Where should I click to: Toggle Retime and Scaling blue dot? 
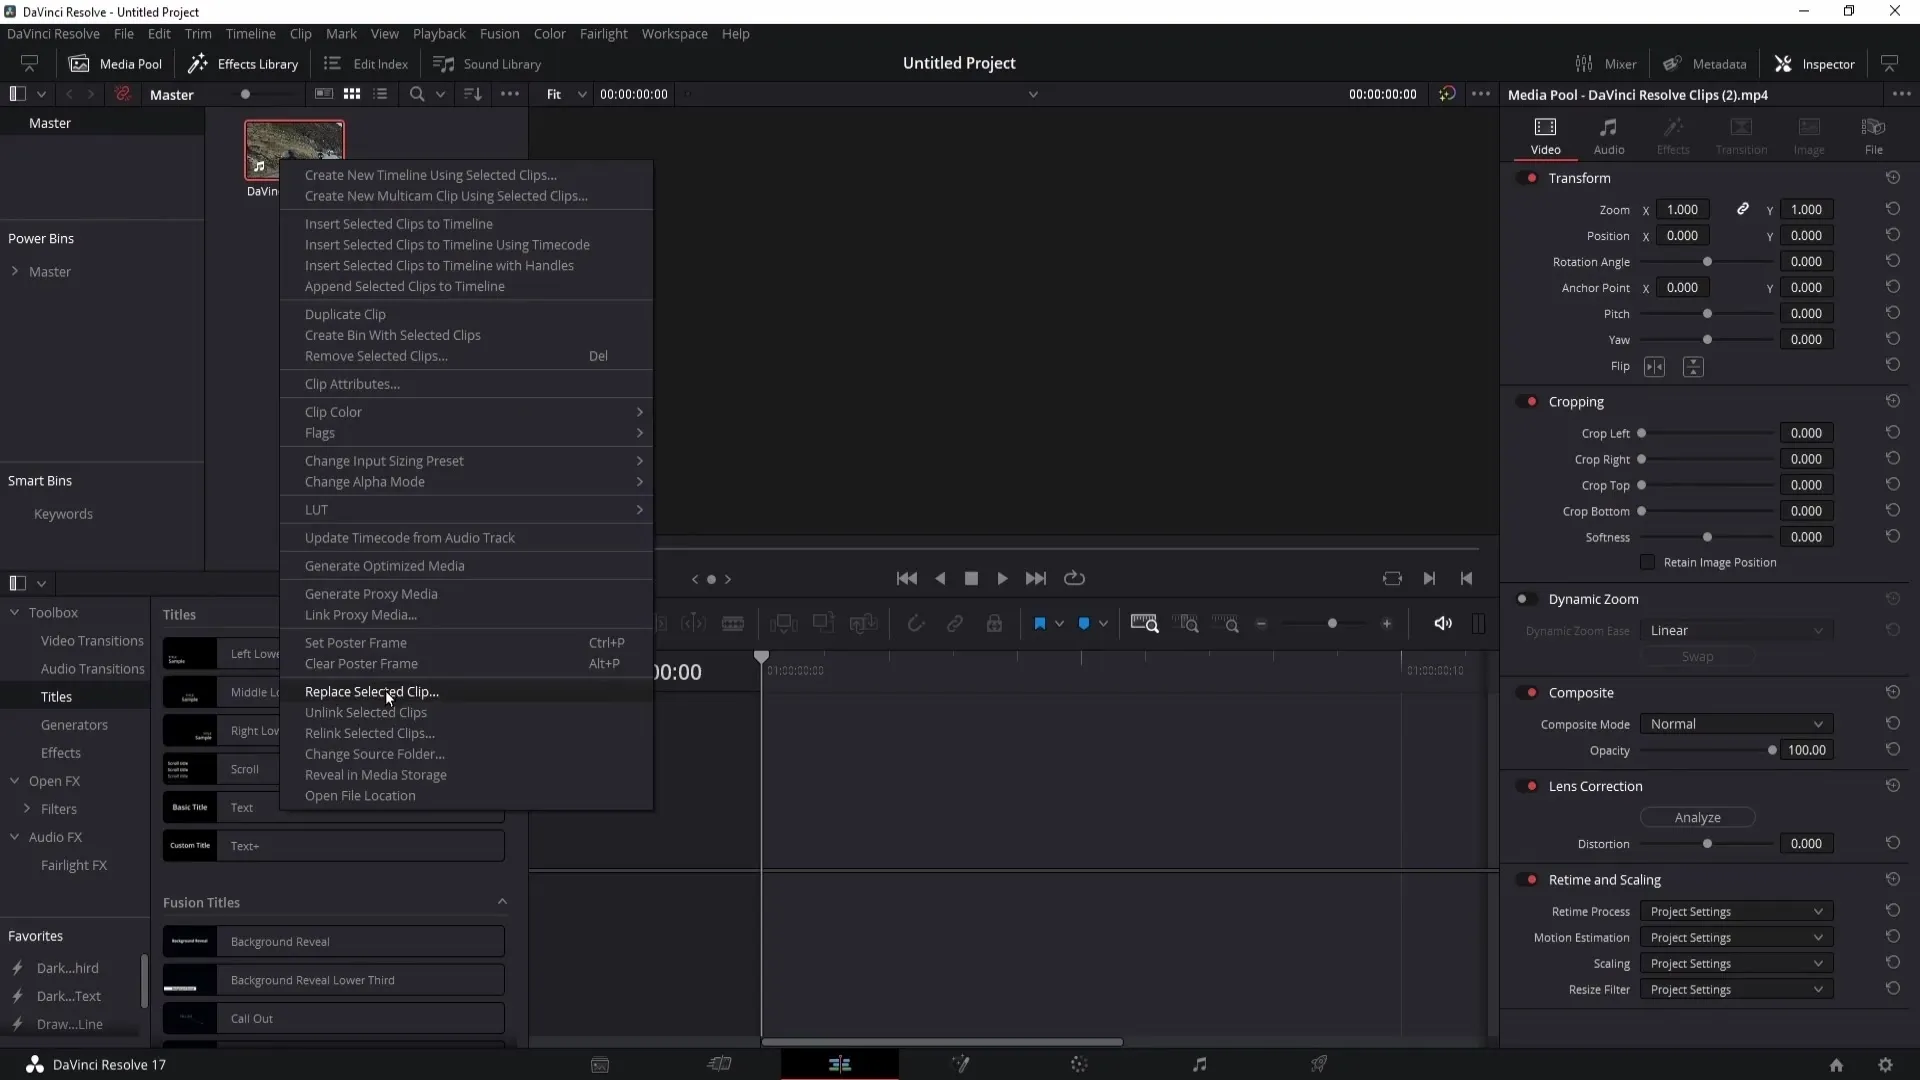click(1532, 880)
